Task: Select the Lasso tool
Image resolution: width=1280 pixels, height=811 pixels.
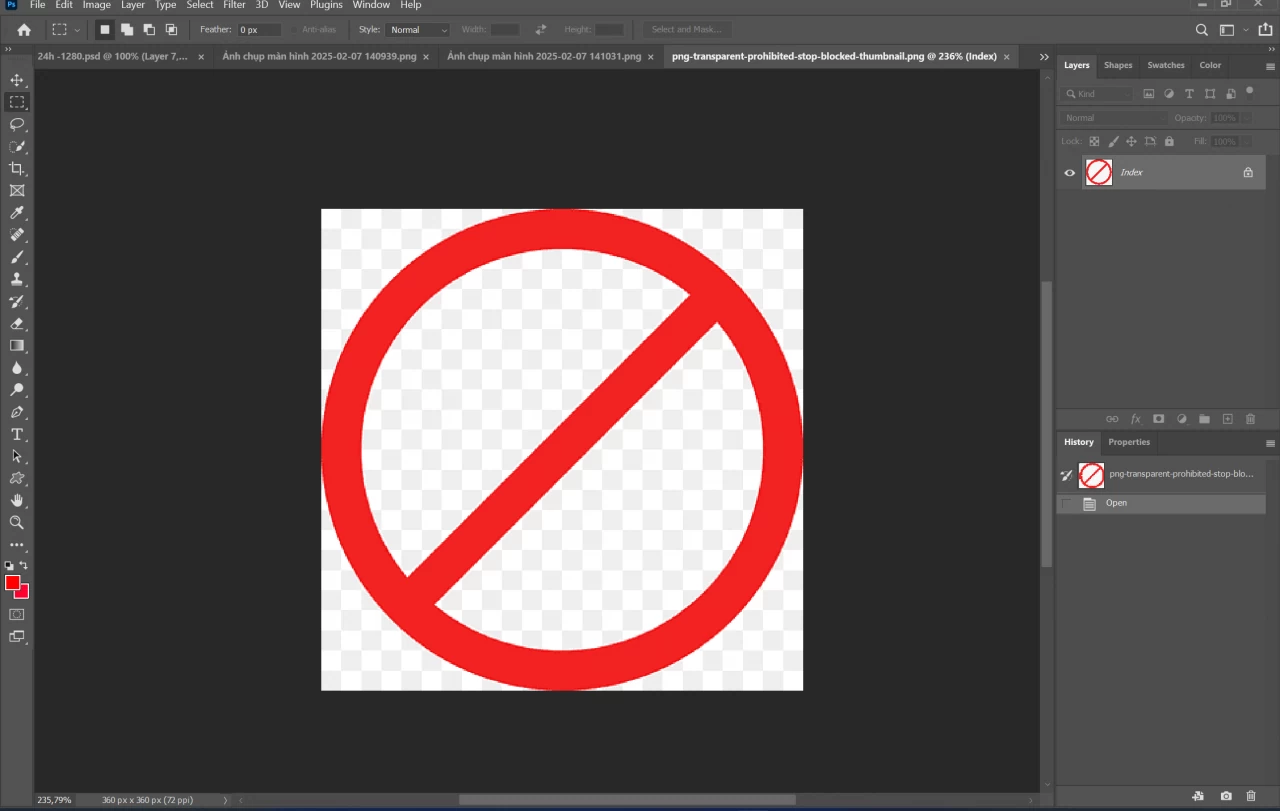Action: [x=17, y=124]
